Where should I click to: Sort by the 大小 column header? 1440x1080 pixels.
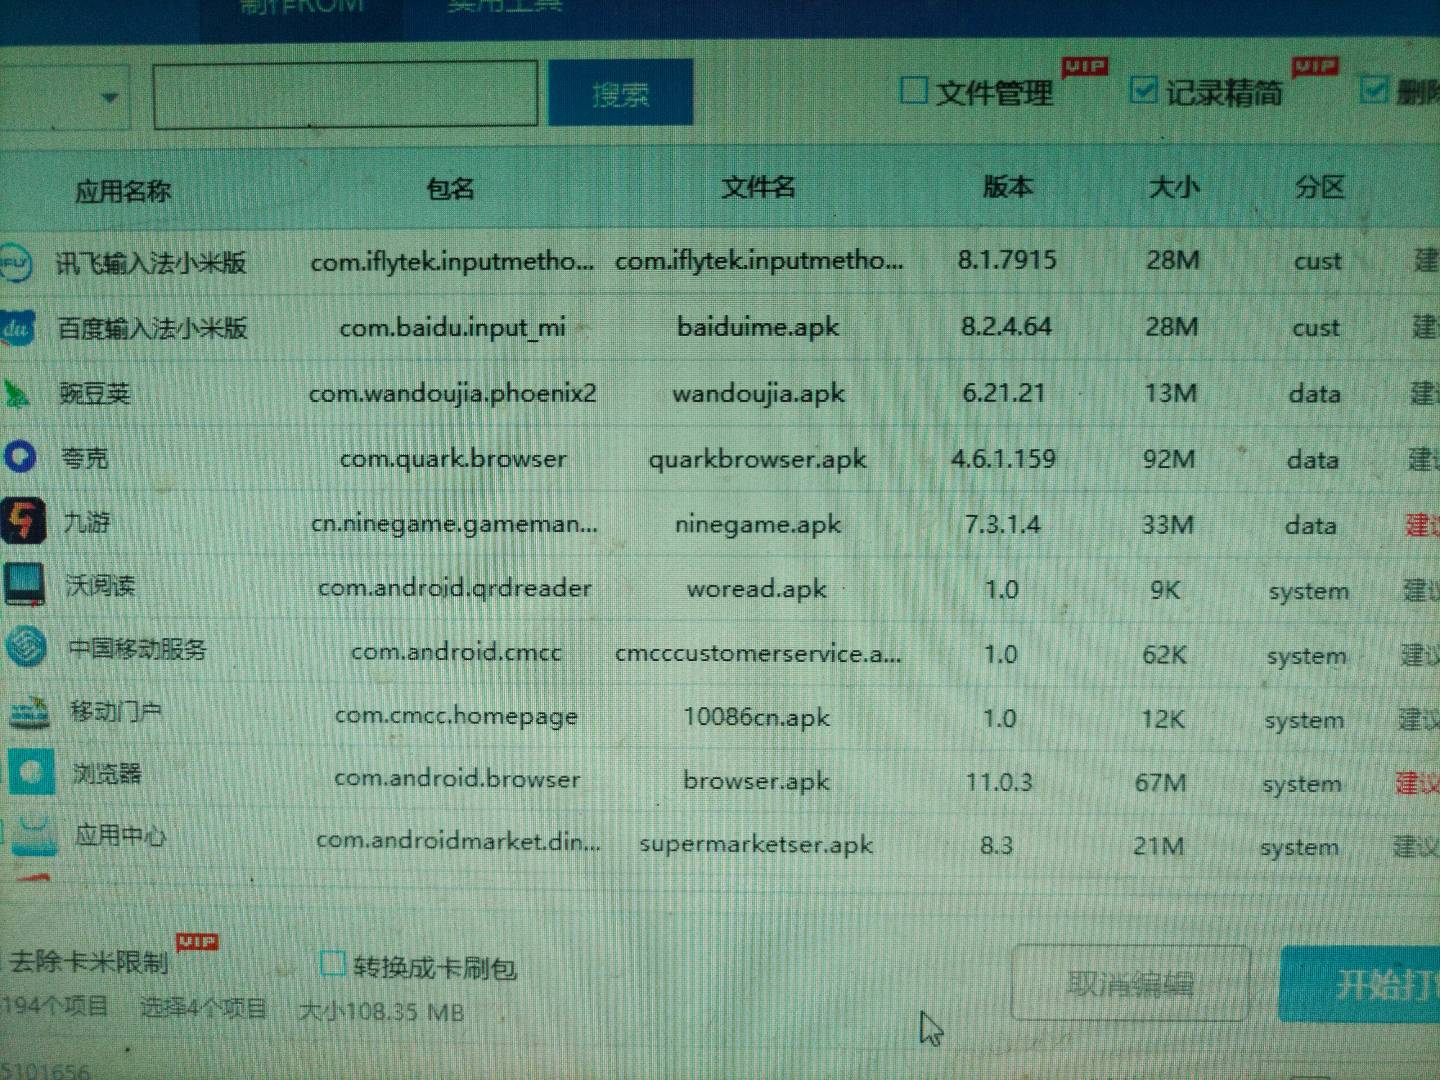click(x=1174, y=187)
